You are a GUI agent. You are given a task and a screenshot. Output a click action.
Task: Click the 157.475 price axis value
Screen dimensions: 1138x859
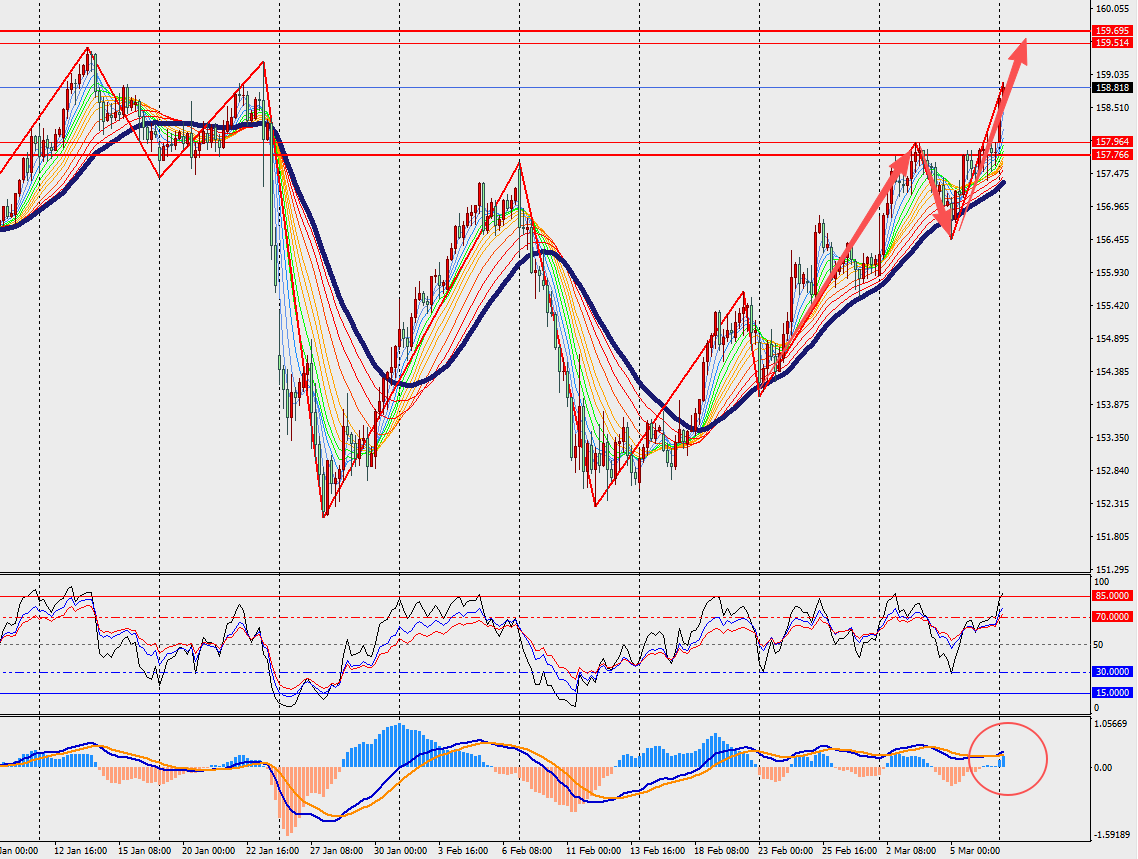pyautogui.click(x=1113, y=173)
